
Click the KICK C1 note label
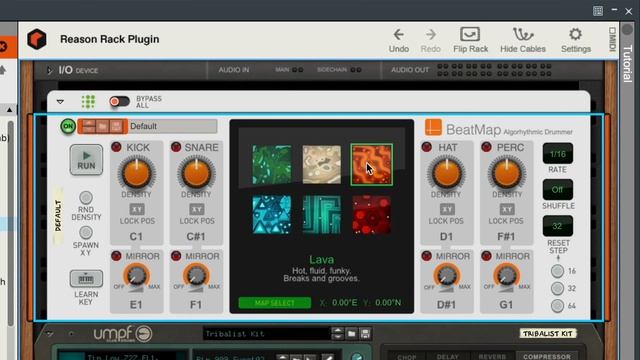(x=136, y=236)
